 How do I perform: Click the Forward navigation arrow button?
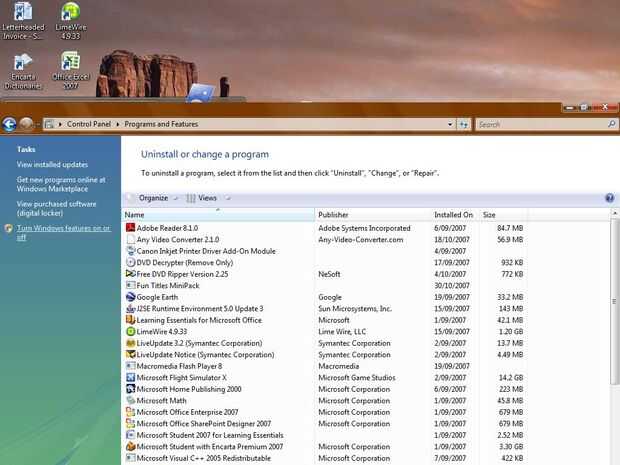26,124
